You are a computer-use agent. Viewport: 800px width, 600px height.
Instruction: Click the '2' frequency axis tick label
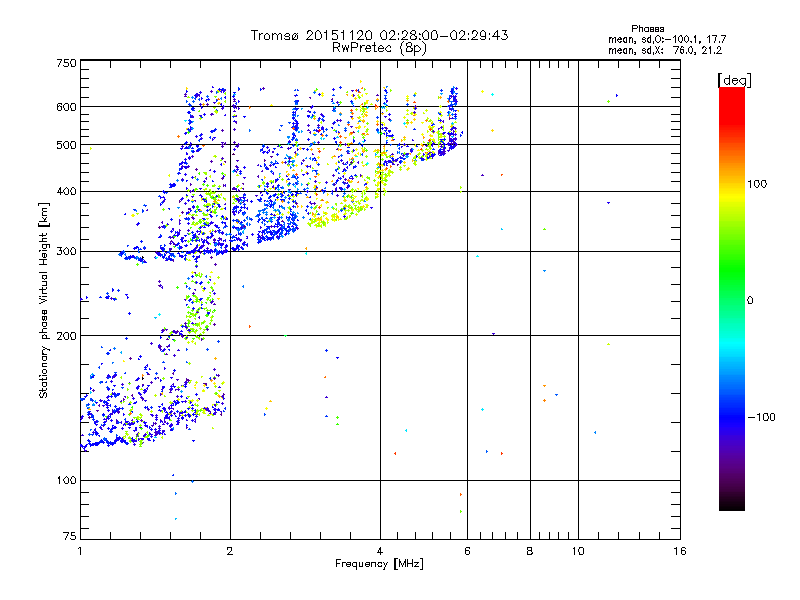230,551
